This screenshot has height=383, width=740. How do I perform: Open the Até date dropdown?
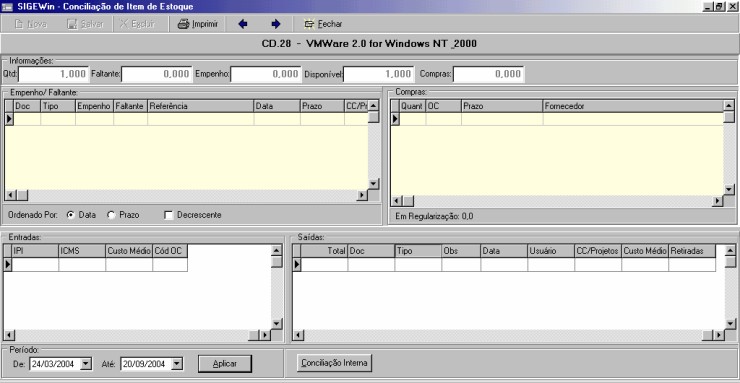177,364
